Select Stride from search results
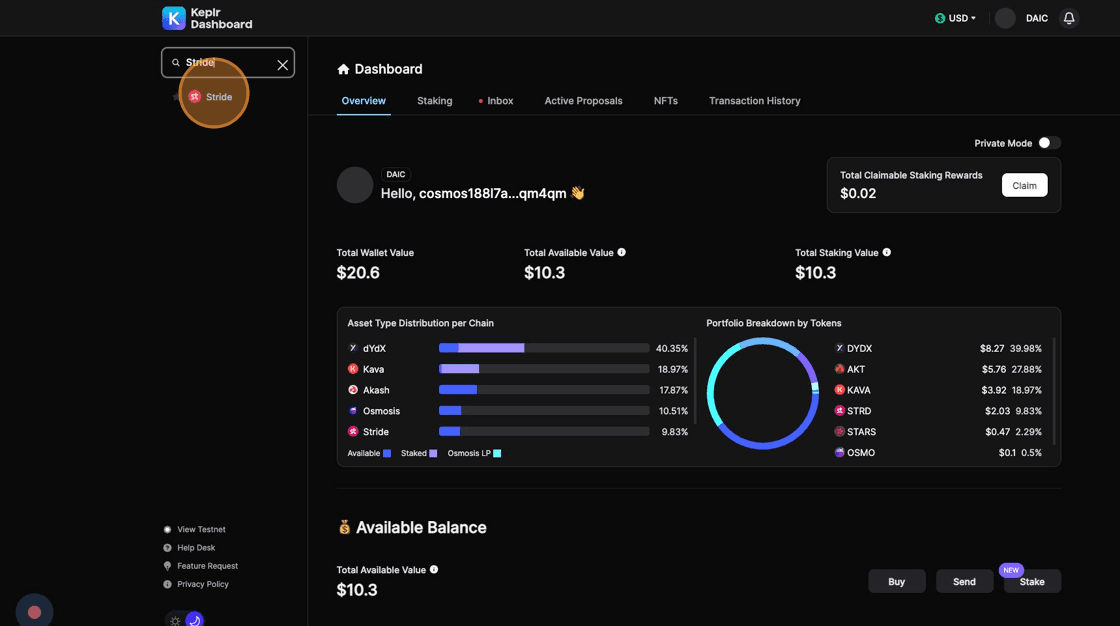The image size is (1120, 626). click(211, 97)
